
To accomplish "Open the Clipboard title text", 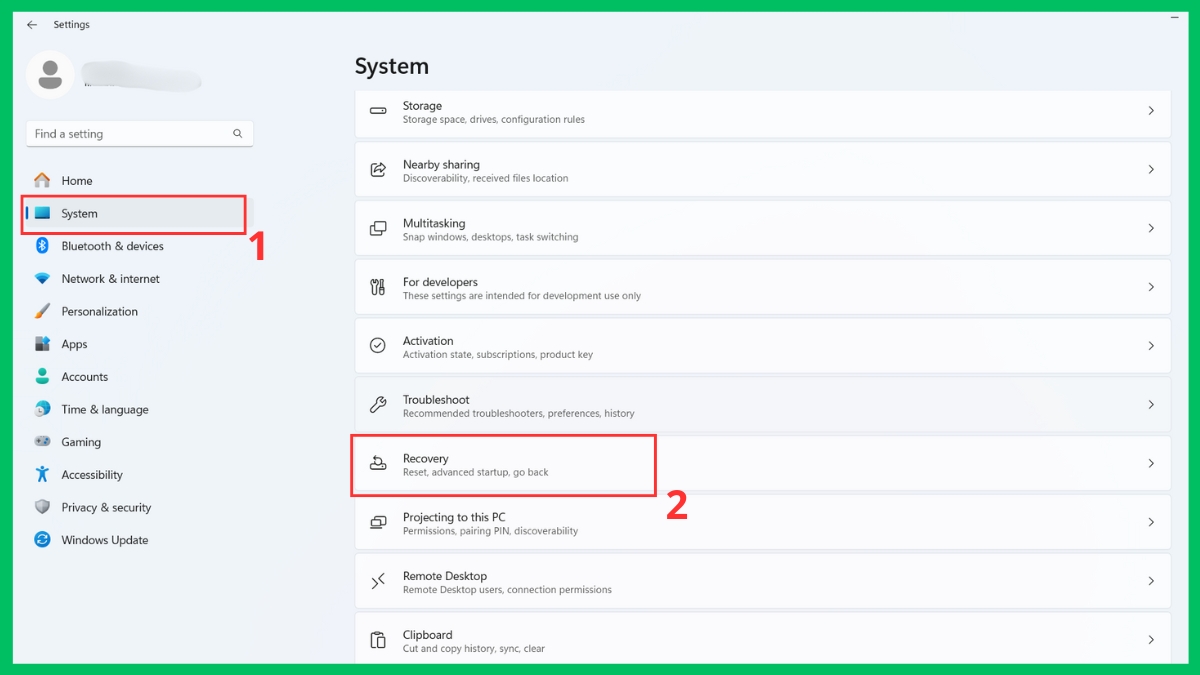I will tap(428, 635).
